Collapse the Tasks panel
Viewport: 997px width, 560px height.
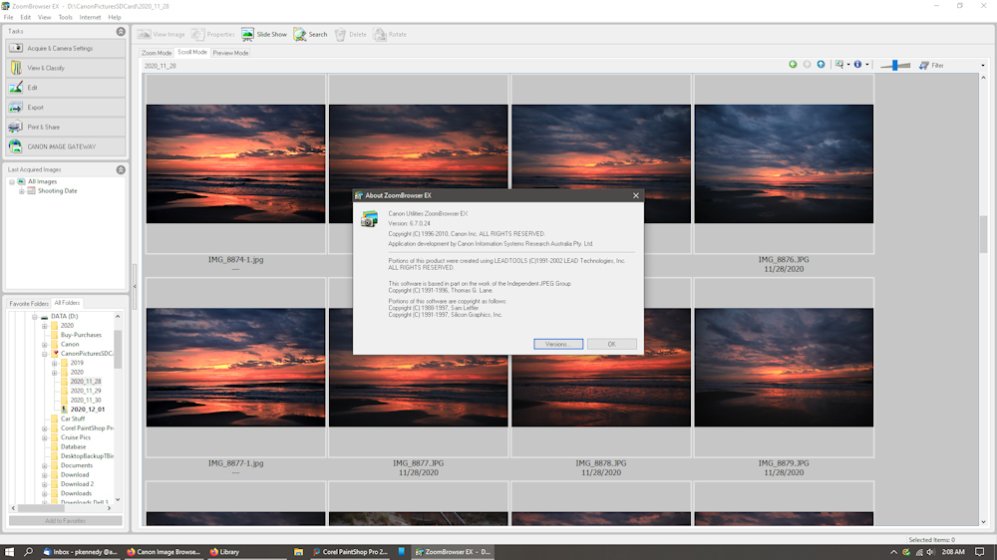[x=121, y=32]
